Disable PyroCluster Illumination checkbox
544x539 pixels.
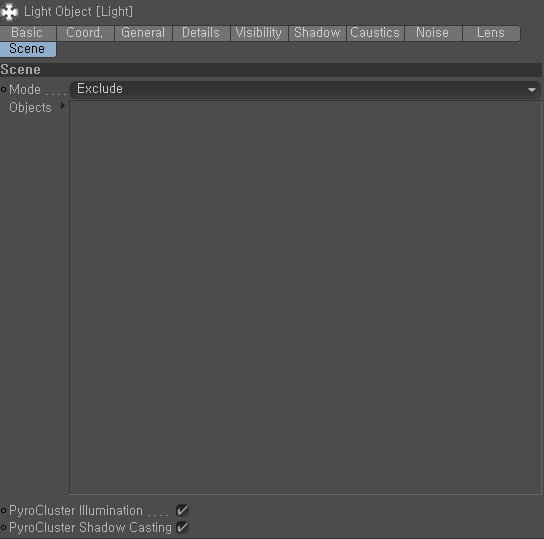coord(182,510)
